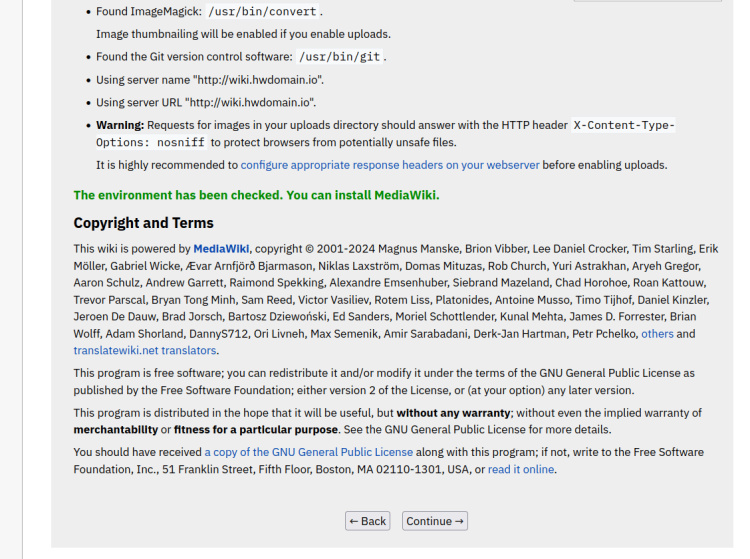The height and width of the screenshot is (559, 750).
Task: Open translatewiki.net translators link
Action: [145, 351]
